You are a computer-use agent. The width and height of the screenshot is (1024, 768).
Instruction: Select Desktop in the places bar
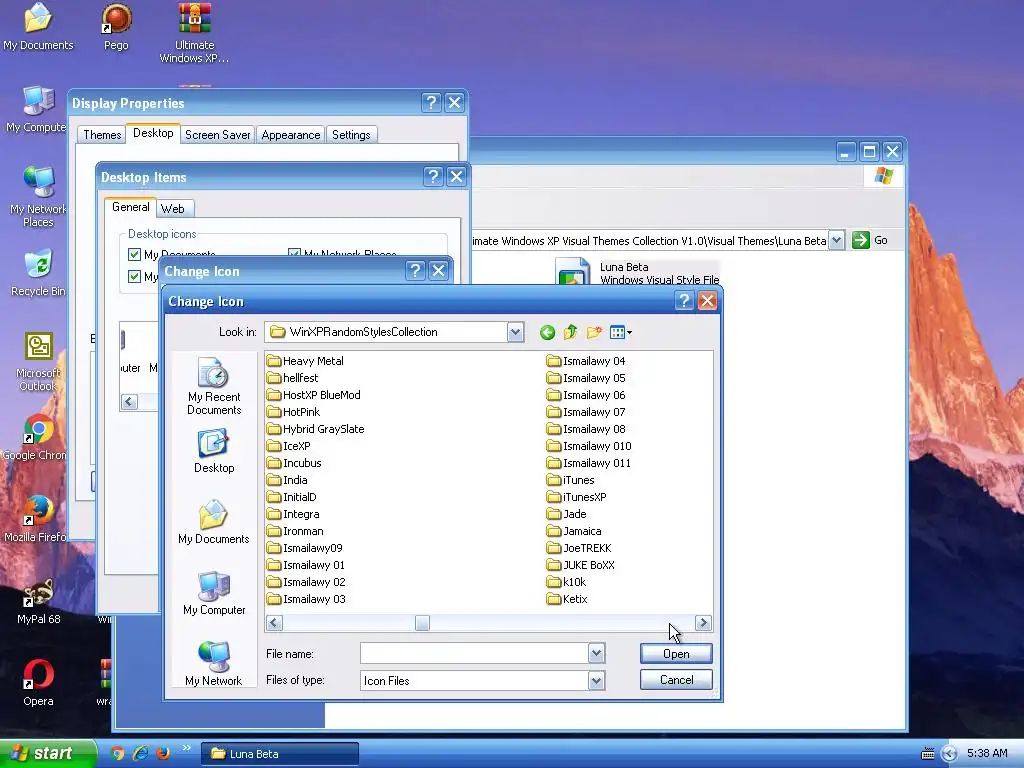coord(214,451)
